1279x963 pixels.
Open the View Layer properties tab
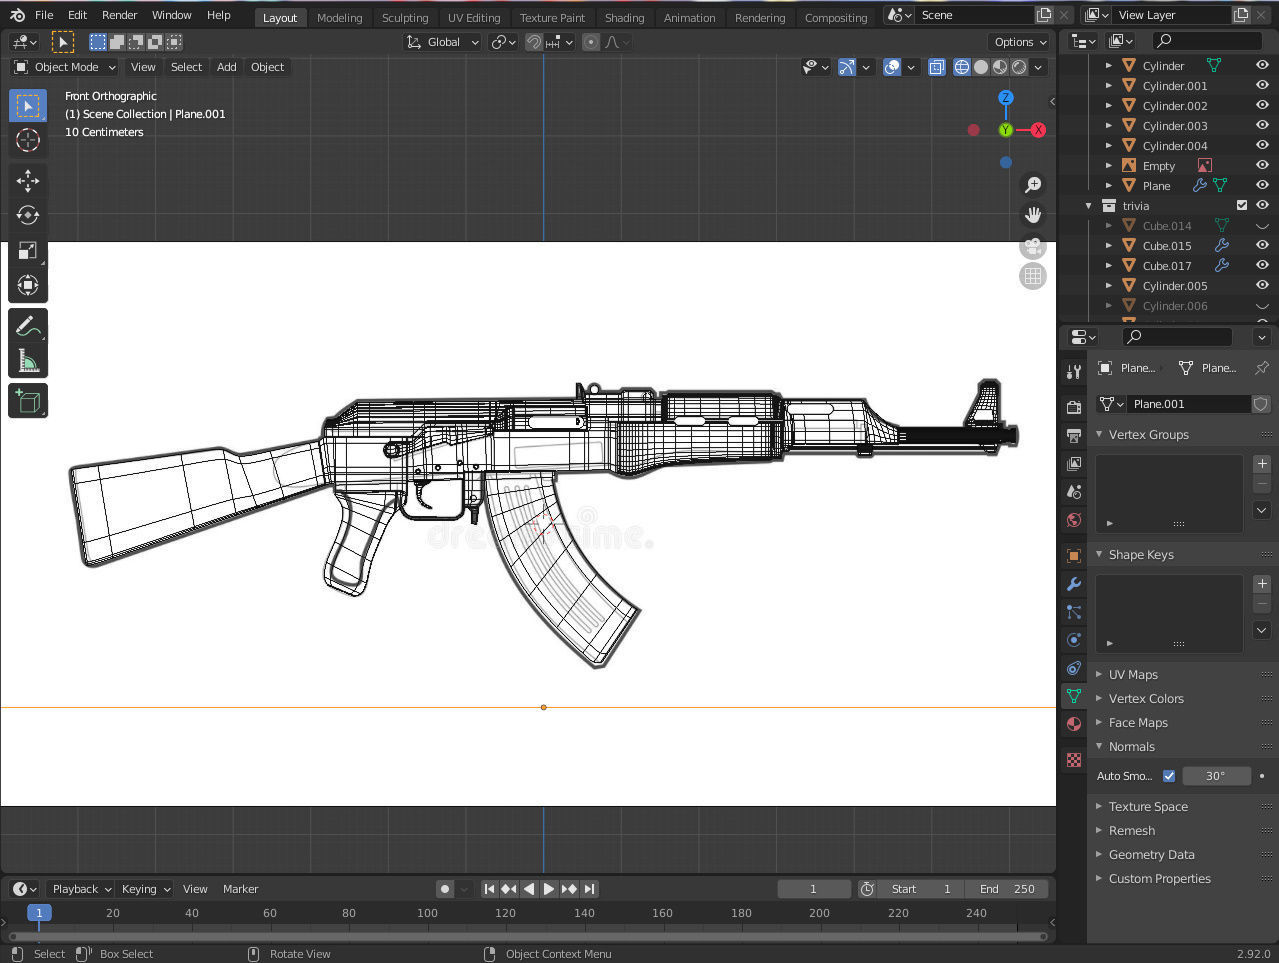1074,464
